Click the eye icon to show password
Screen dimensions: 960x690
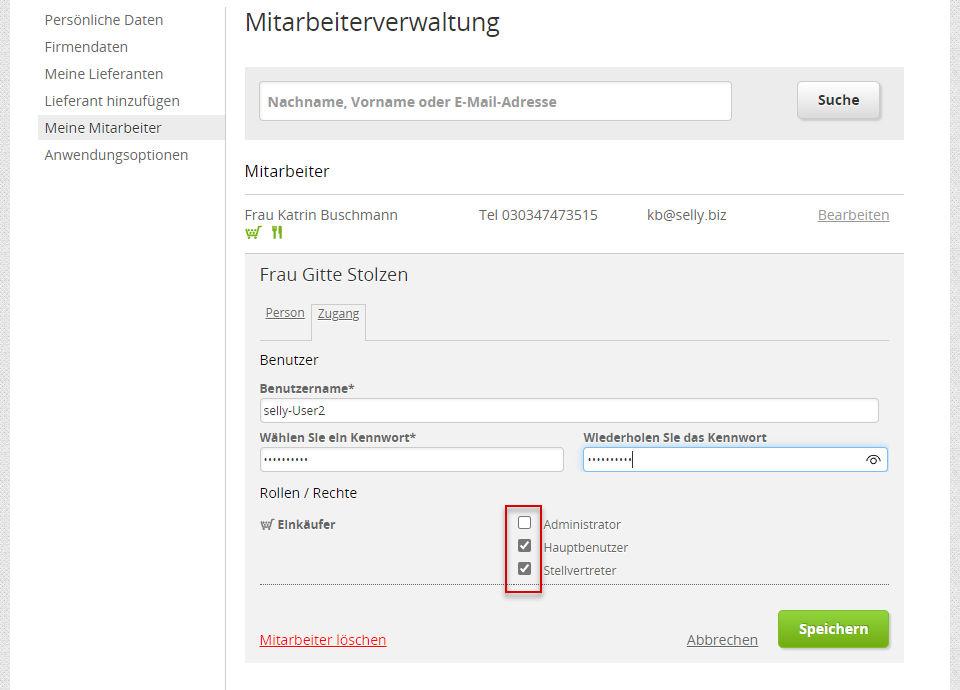coord(873,460)
